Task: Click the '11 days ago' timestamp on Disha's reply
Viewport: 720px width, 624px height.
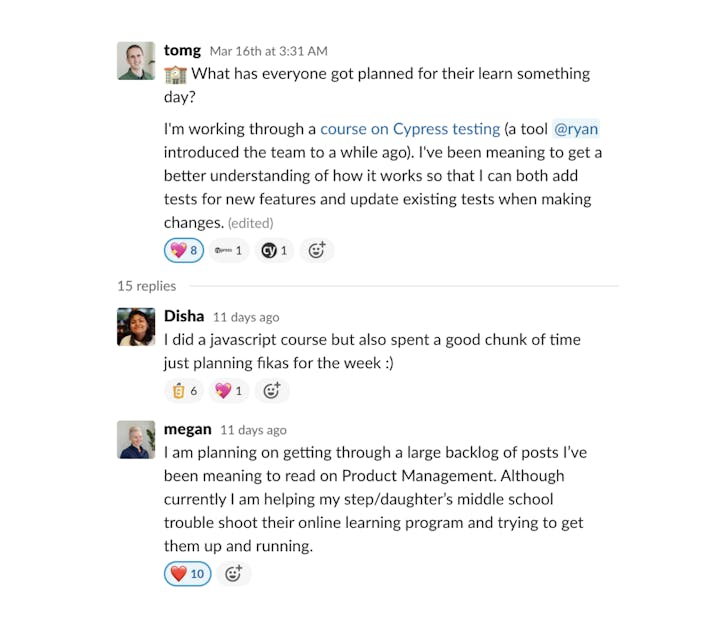Action: [x=246, y=317]
